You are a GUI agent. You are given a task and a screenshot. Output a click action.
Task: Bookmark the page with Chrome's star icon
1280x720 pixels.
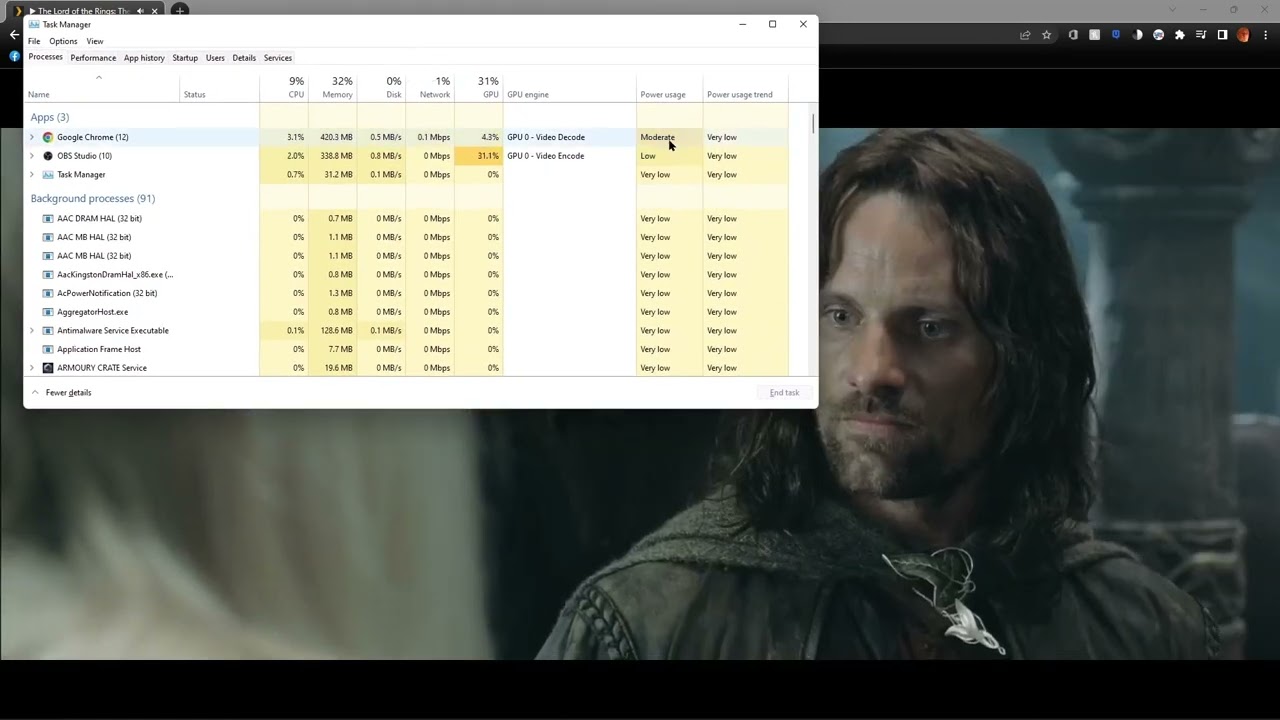1046,35
